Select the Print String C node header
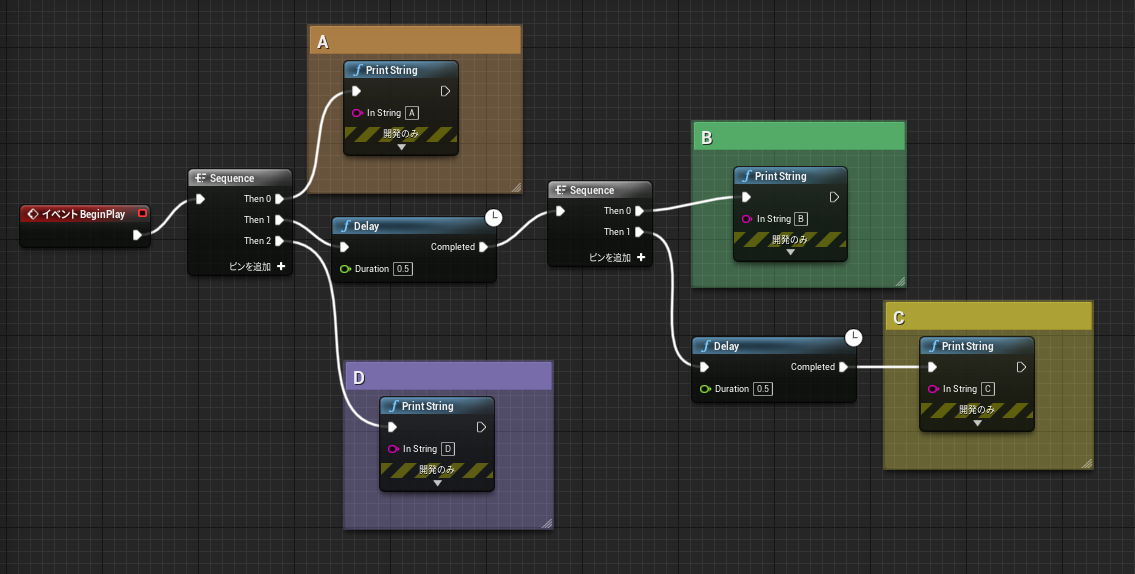The height and width of the screenshot is (574, 1135). point(976,346)
